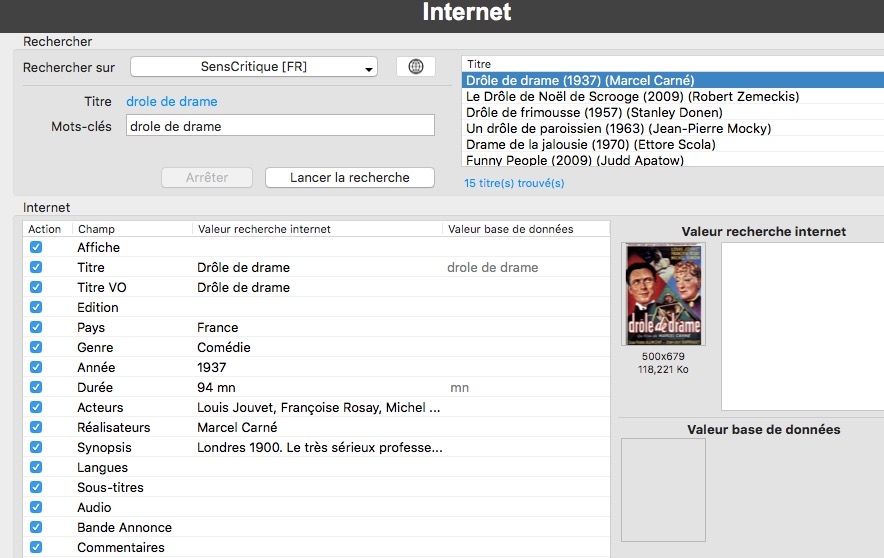Select the Réalisateurs row Marcel Carné value
The height and width of the screenshot is (558, 884).
click(x=237, y=427)
